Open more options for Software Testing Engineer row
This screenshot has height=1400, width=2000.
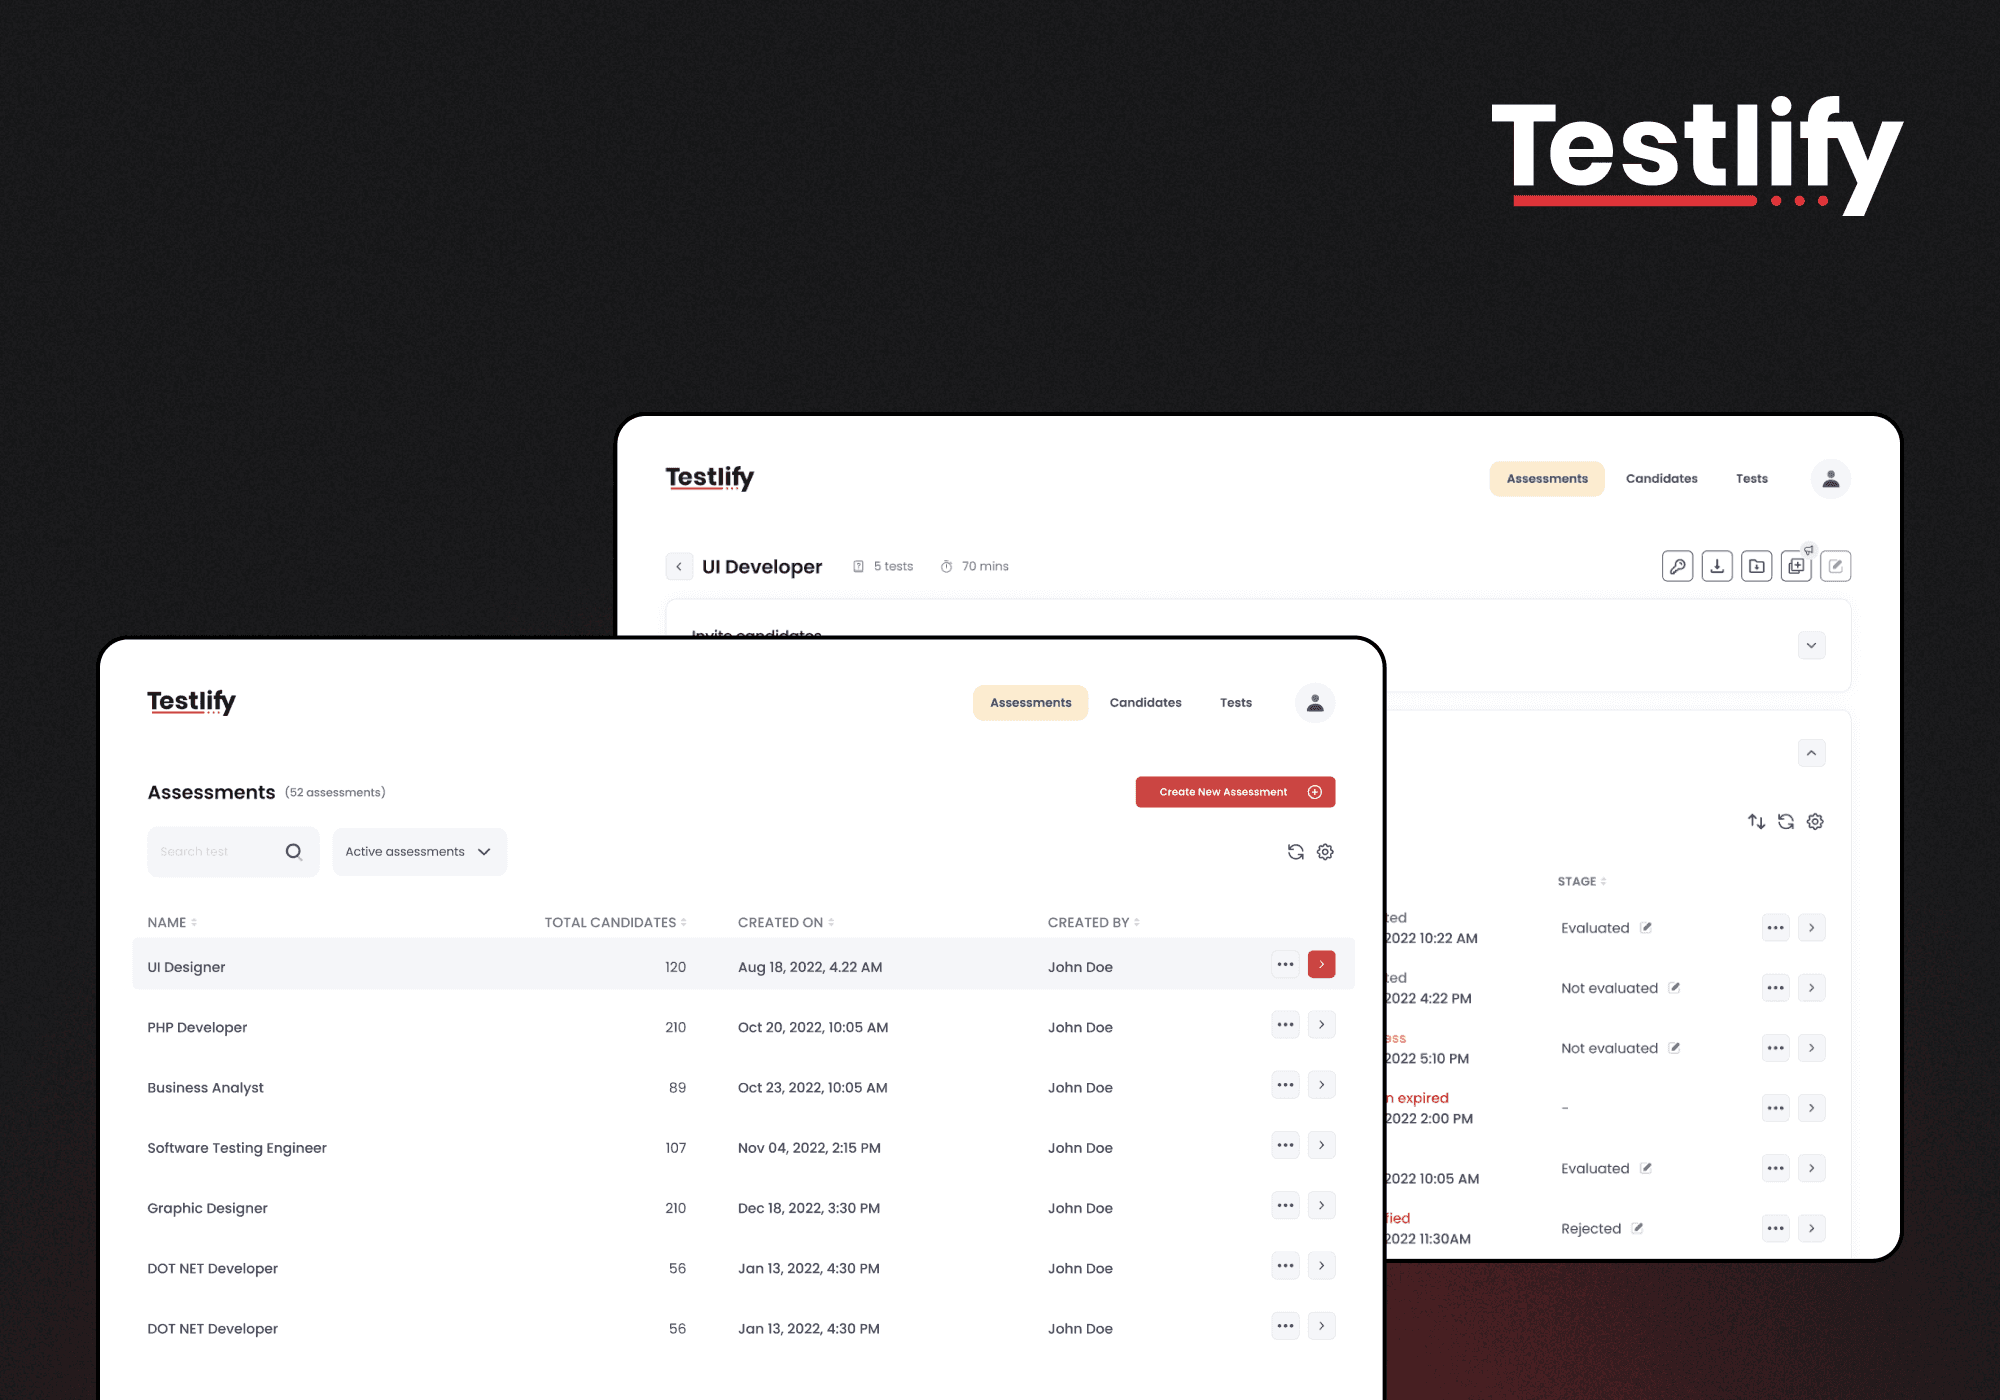pyautogui.click(x=1286, y=1145)
